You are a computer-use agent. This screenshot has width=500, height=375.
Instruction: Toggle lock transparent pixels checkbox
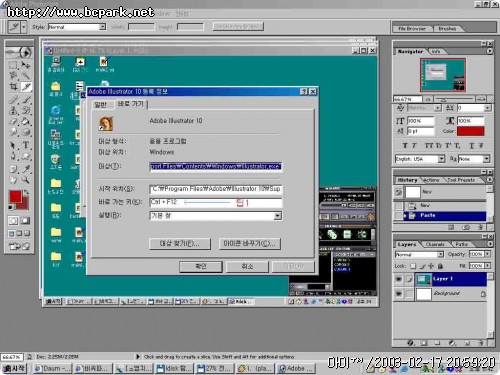click(413, 266)
